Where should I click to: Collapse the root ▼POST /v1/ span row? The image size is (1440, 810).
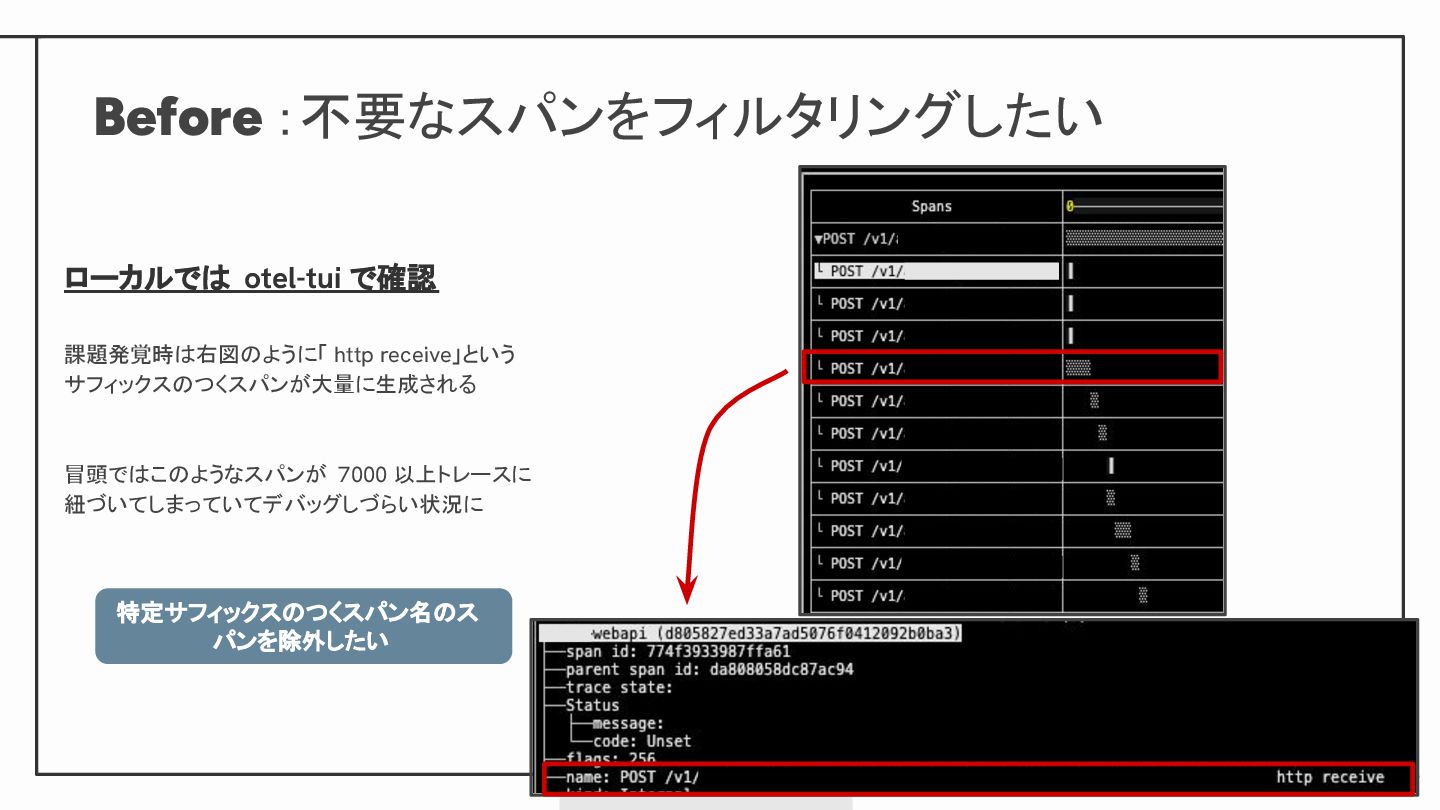(x=936, y=239)
